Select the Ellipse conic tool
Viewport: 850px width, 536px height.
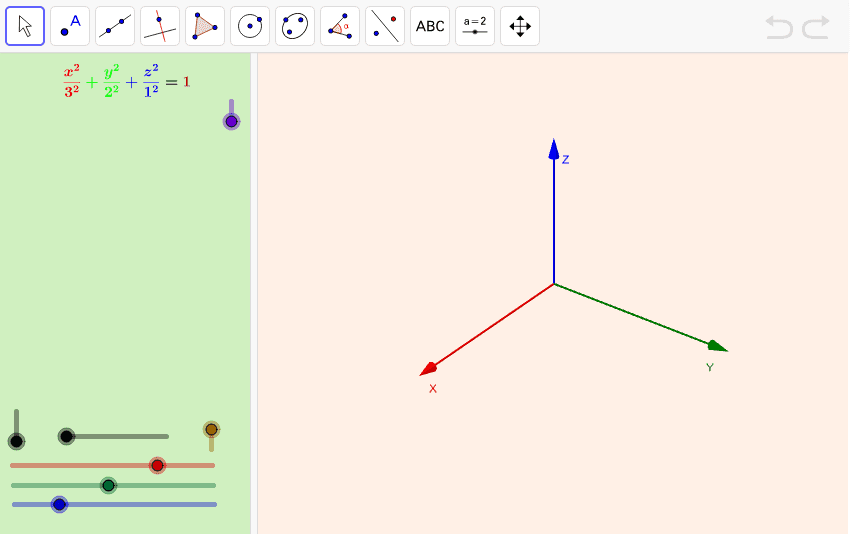click(295, 26)
